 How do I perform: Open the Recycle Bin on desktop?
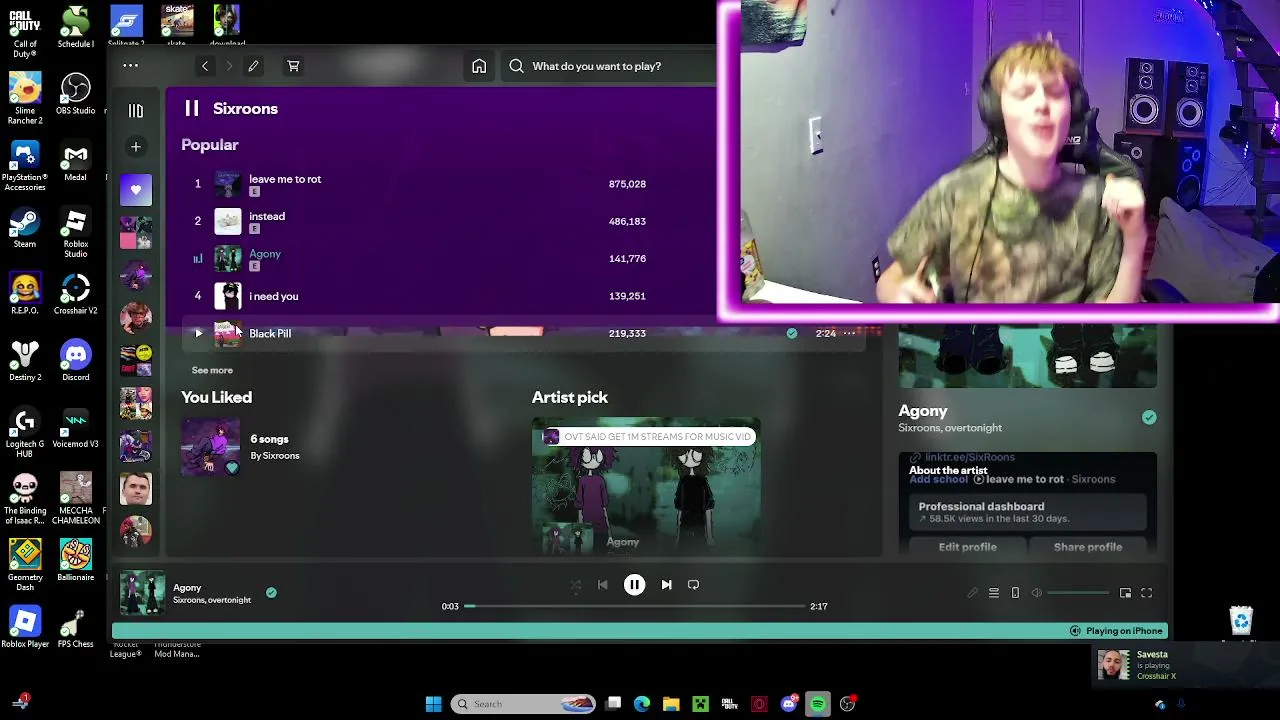(x=1241, y=624)
